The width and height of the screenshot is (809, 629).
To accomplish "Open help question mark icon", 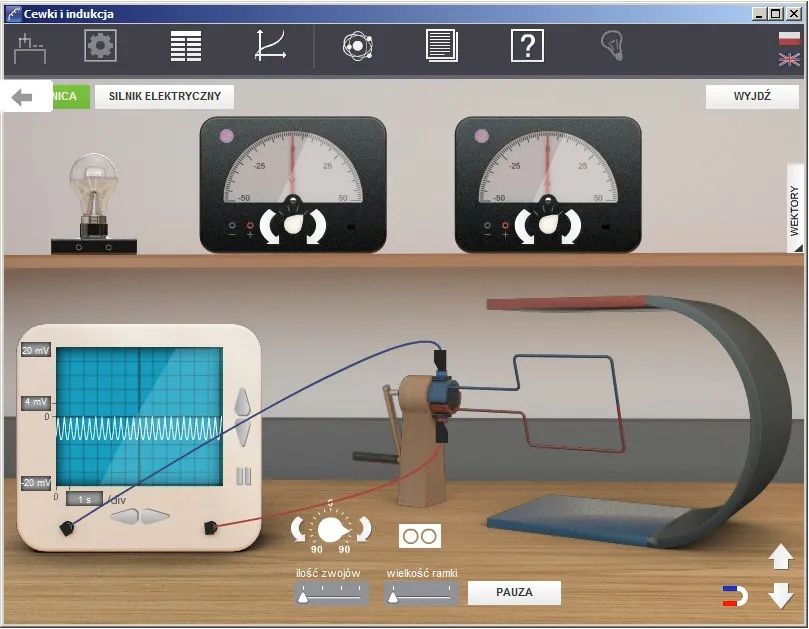I will 527,46.
